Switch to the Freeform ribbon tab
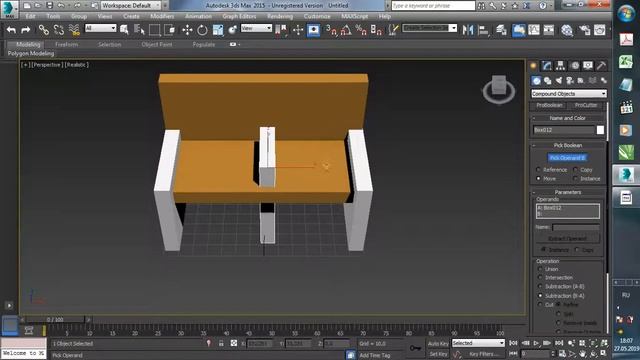The height and width of the screenshot is (360, 640). pos(67,44)
